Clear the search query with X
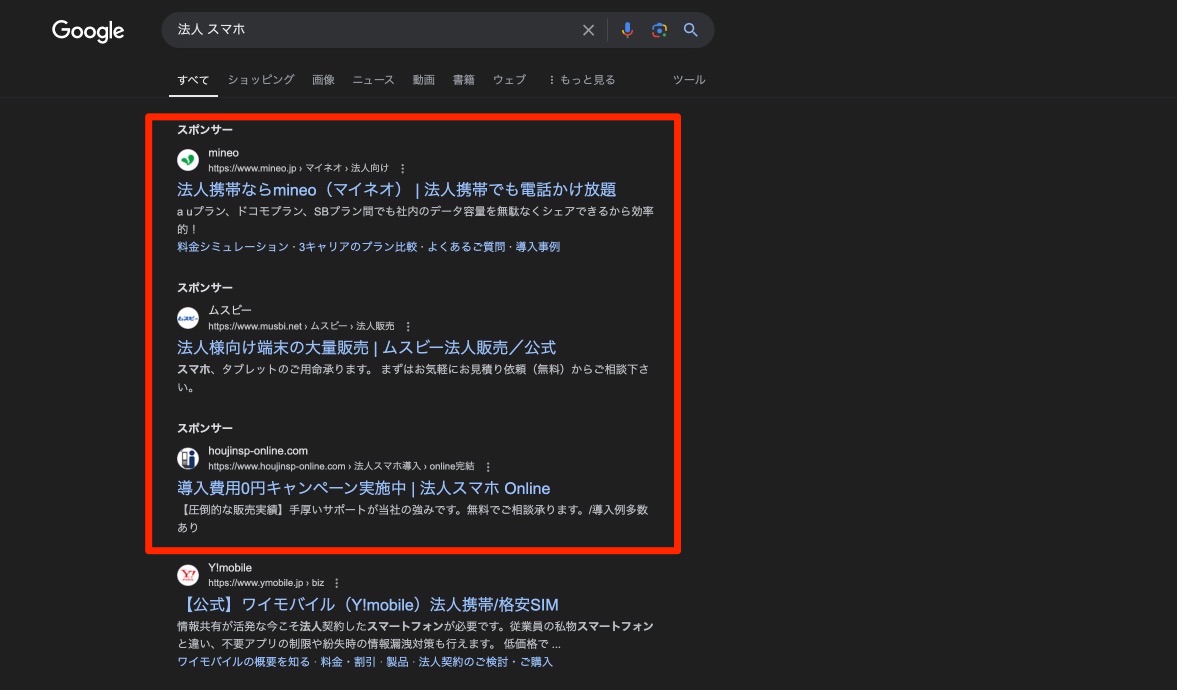This screenshot has height=690, width=1177. coord(588,30)
